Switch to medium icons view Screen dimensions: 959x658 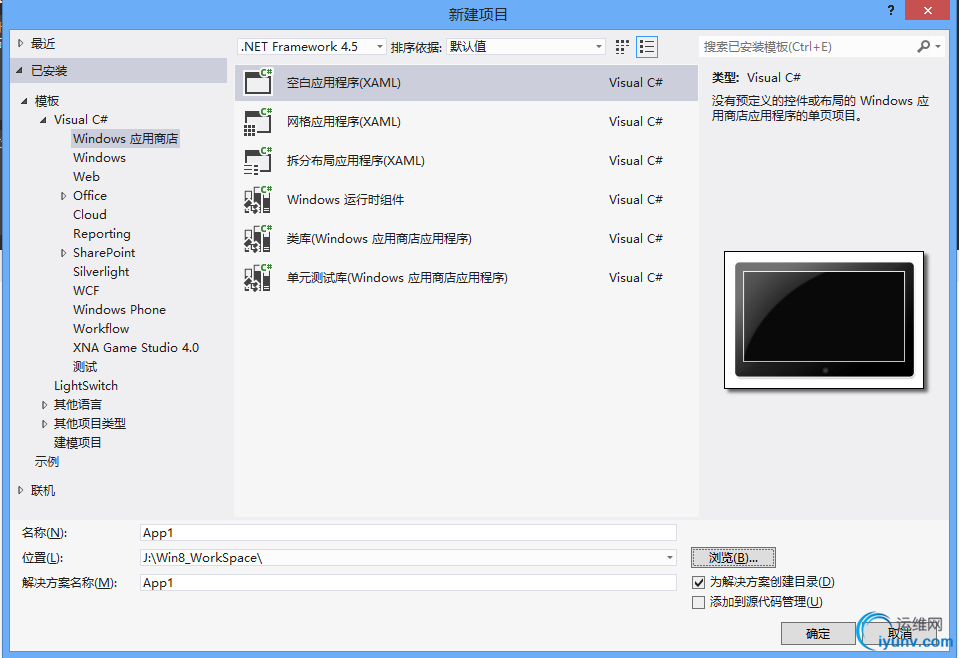pyautogui.click(x=620, y=46)
